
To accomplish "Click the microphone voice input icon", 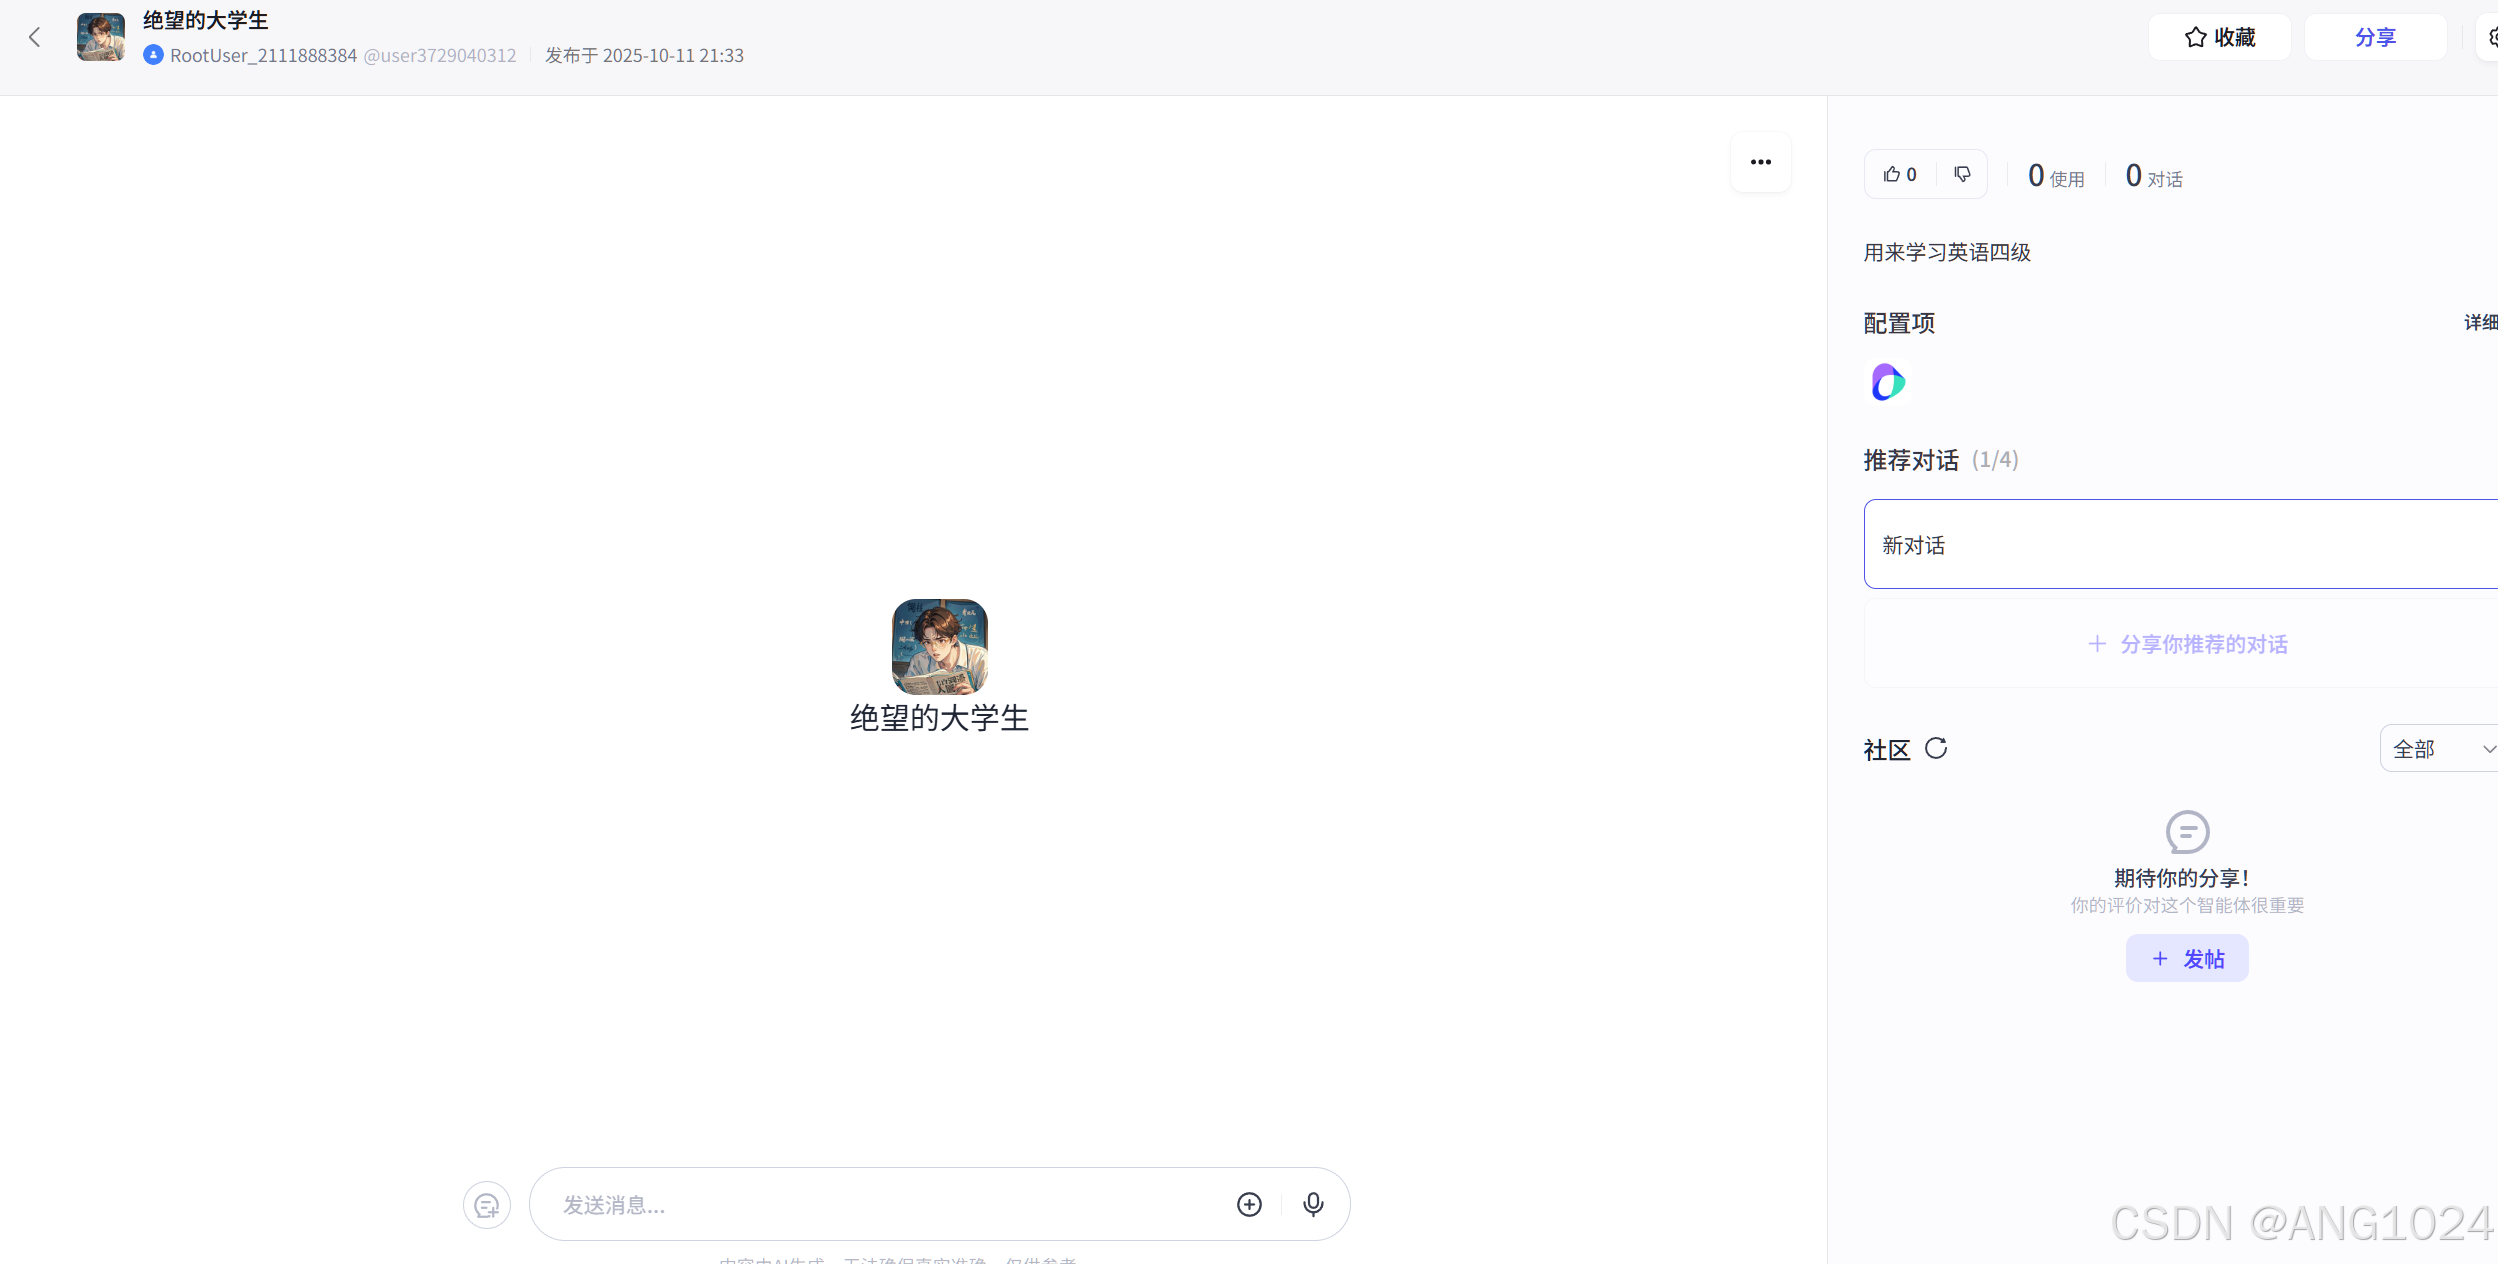I will point(1313,1205).
